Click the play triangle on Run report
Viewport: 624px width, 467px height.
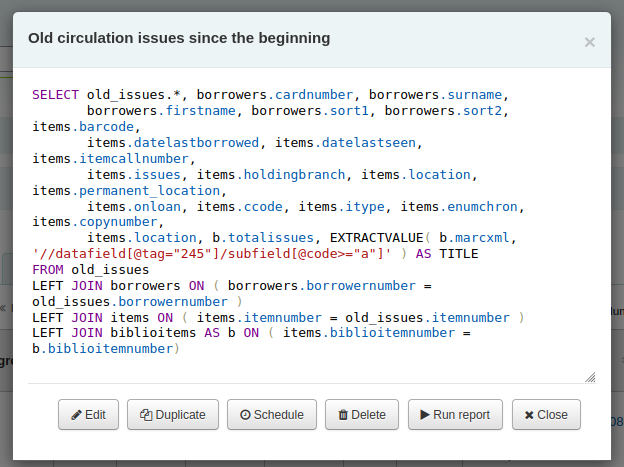(x=425, y=415)
